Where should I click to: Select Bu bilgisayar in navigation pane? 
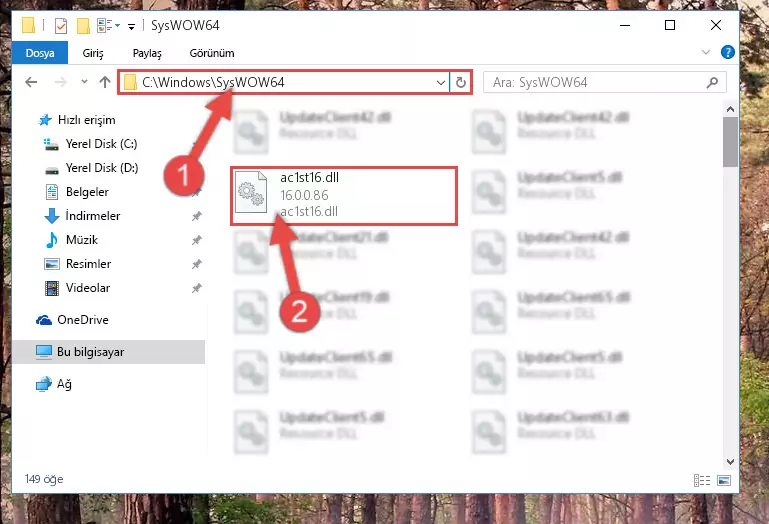click(x=108, y=352)
